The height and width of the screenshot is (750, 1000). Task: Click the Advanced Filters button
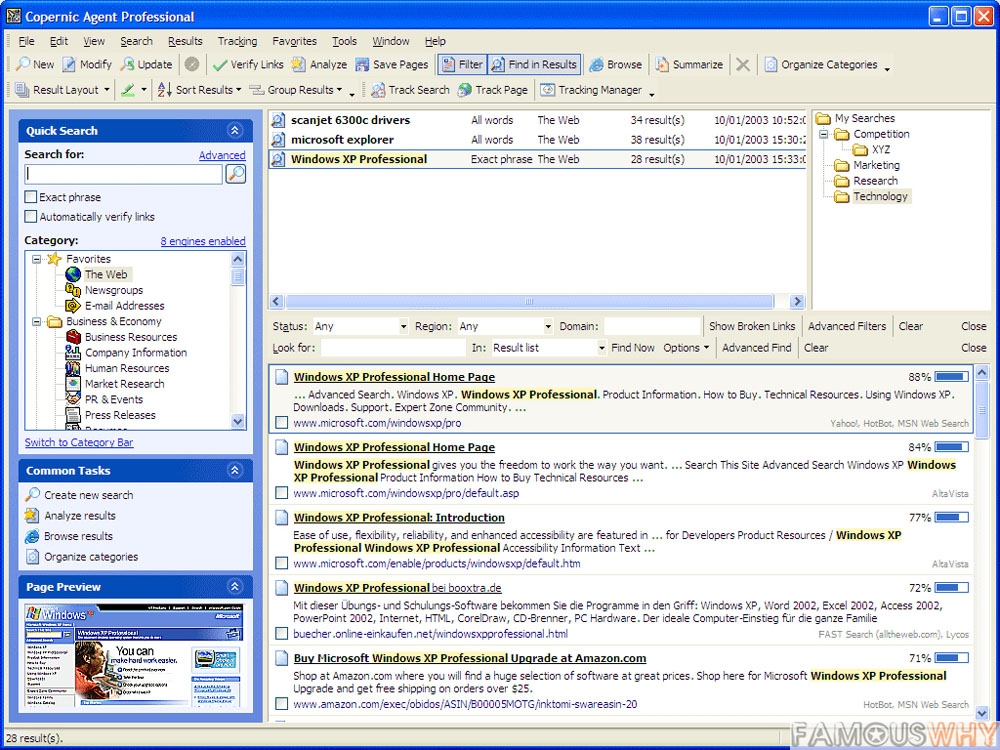tap(847, 327)
